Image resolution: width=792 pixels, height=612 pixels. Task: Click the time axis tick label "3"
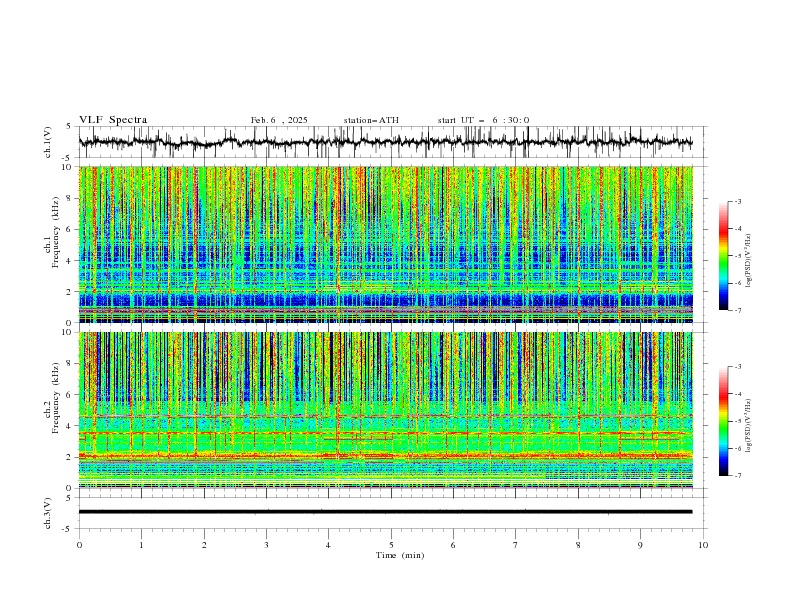click(x=266, y=545)
